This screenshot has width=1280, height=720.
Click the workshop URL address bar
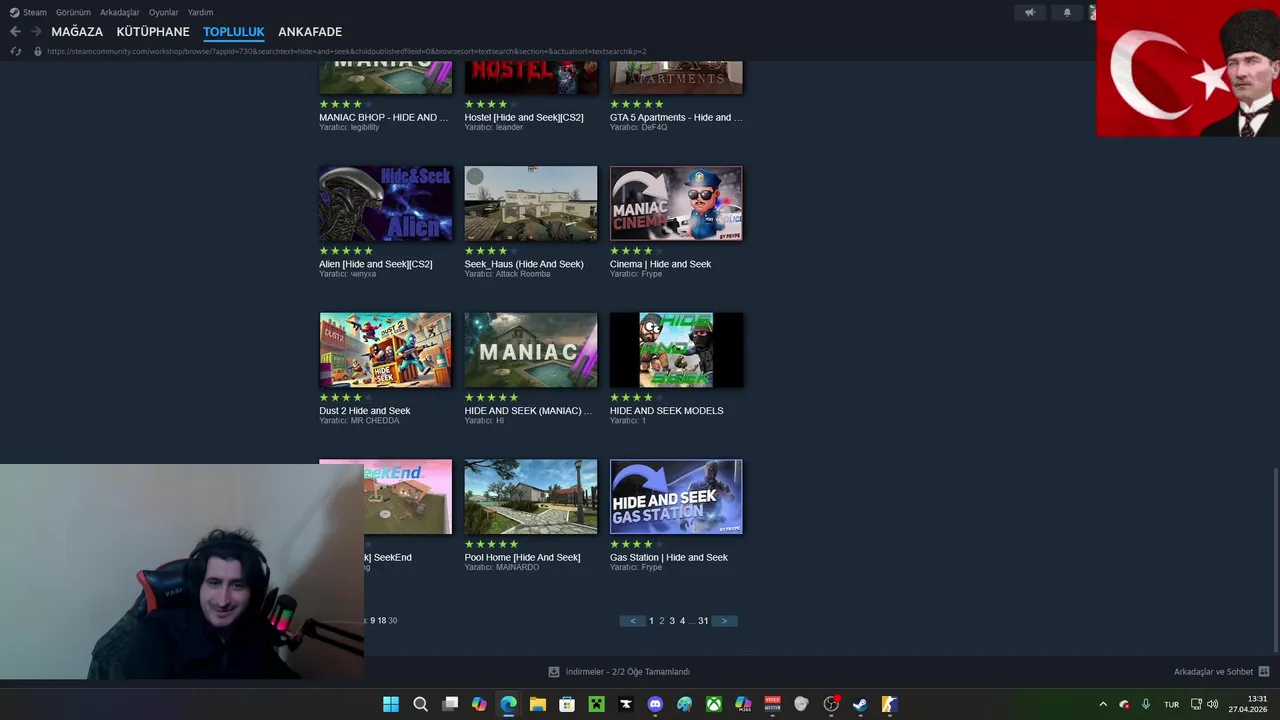[x=346, y=51]
